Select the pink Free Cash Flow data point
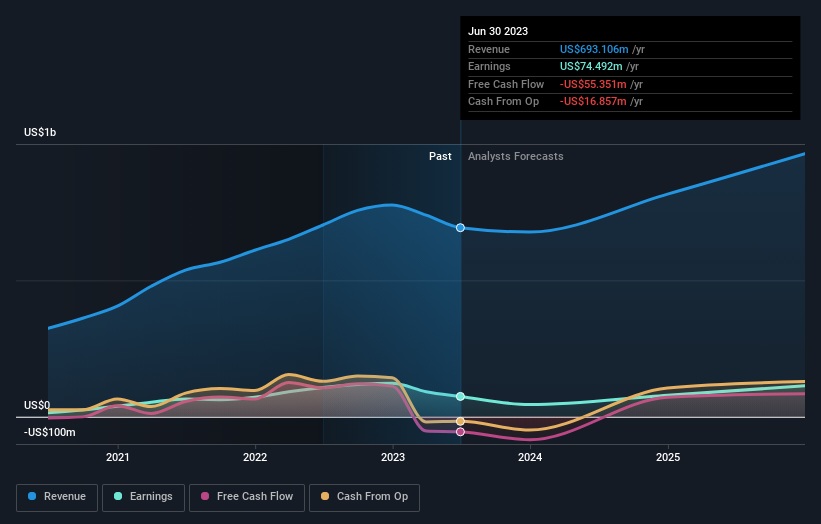Image resolution: width=821 pixels, height=524 pixels. pyautogui.click(x=460, y=432)
